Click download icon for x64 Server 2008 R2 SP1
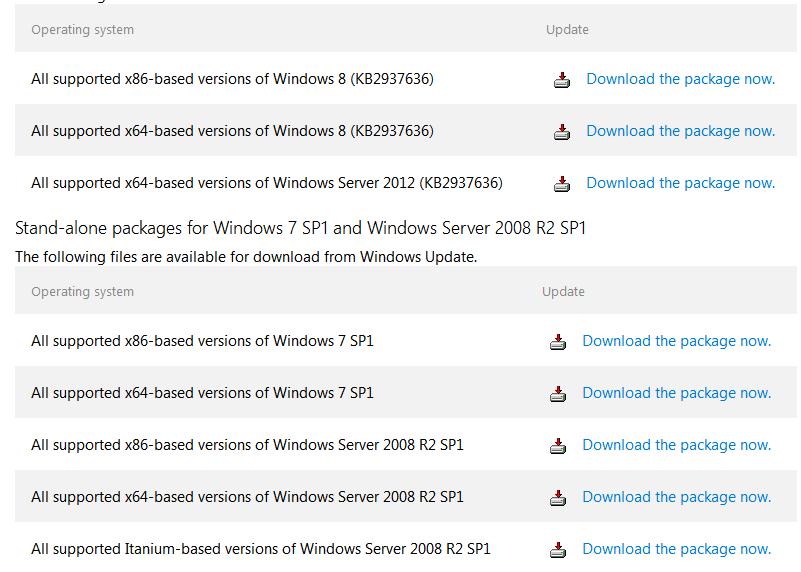The height and width of the screenshot is (572, 801). [x=558, y=498]
